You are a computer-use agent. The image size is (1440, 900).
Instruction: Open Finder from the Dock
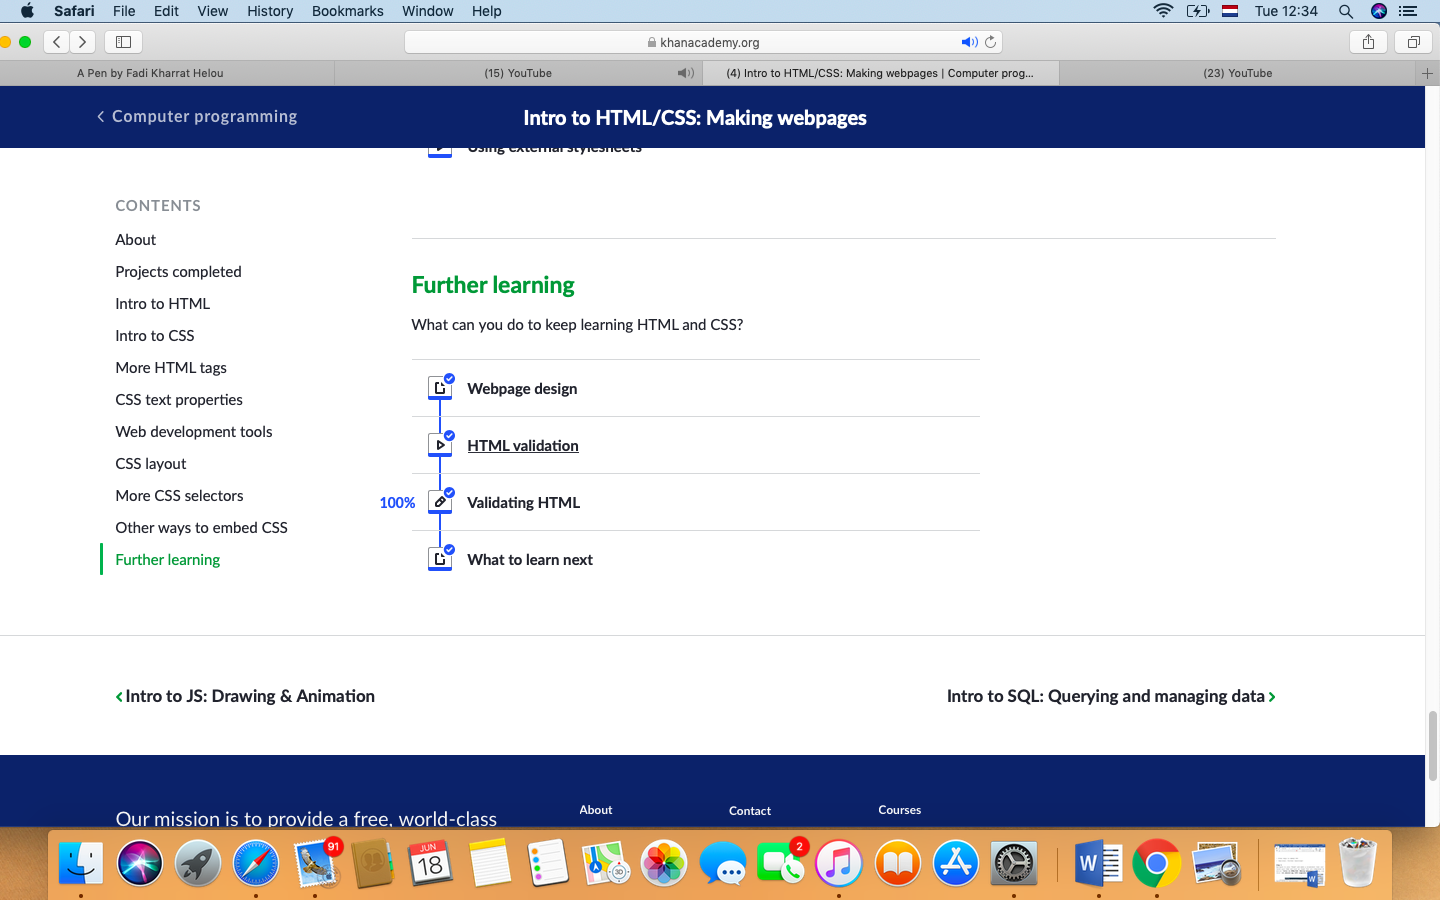81,863
